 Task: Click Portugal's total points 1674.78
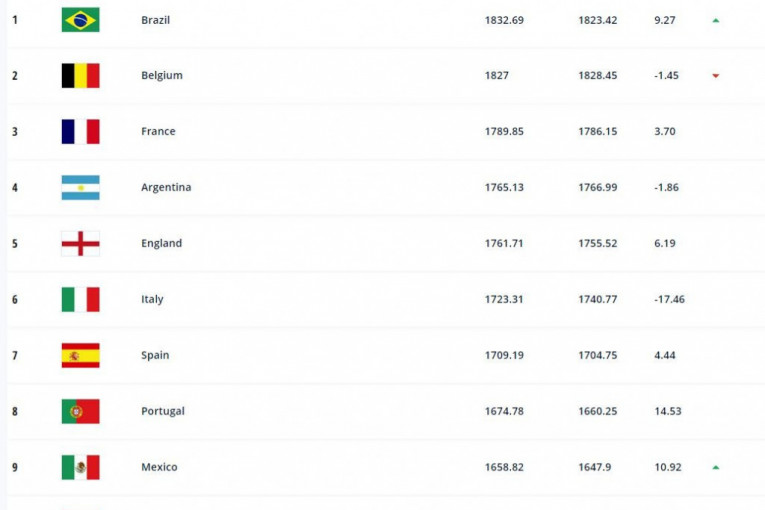[x=506, y=412]
